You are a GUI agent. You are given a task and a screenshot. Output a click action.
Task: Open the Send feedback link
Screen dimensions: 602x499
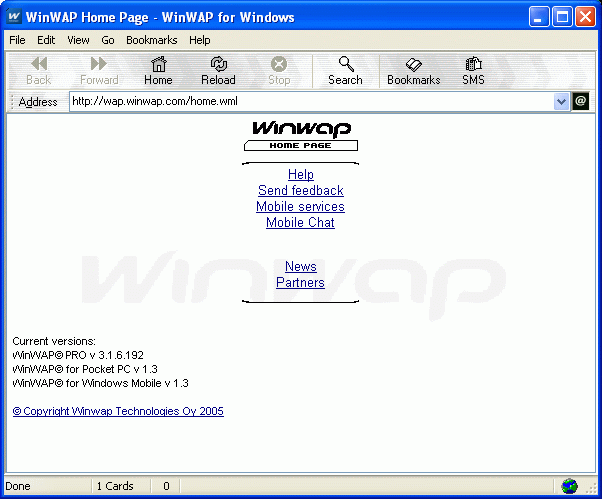click(x=301, y=190)
